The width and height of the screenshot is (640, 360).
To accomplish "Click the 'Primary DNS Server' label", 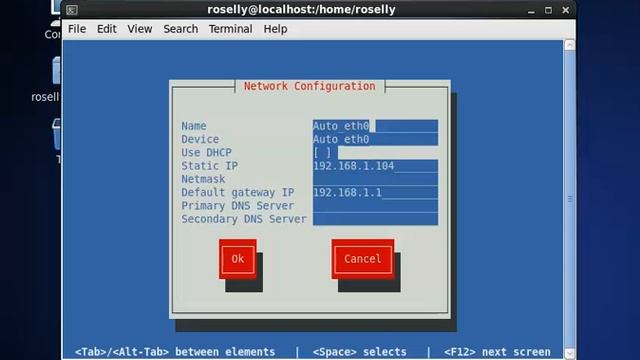I will pyautogui.click(x=238, y=206).
